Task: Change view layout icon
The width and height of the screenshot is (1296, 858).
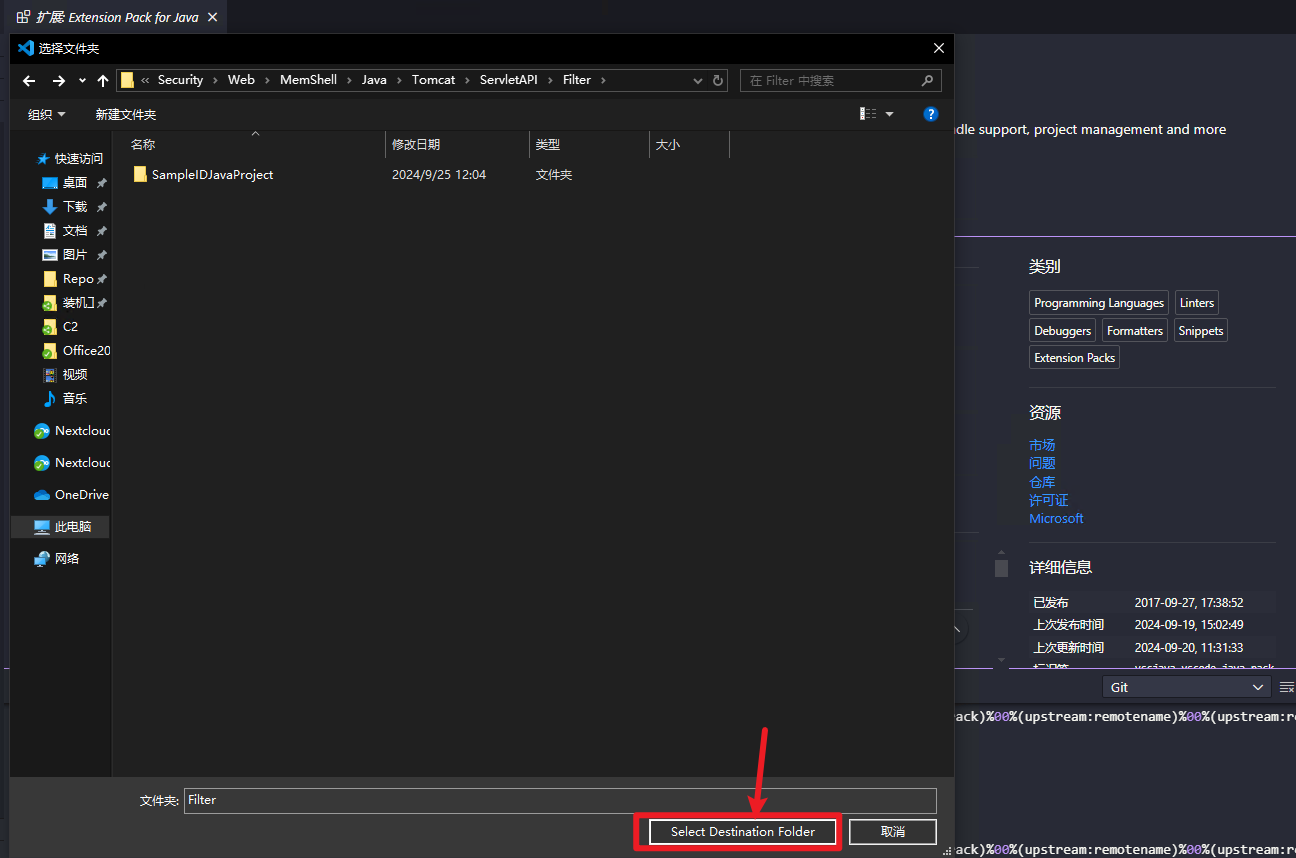Action: 868,114
